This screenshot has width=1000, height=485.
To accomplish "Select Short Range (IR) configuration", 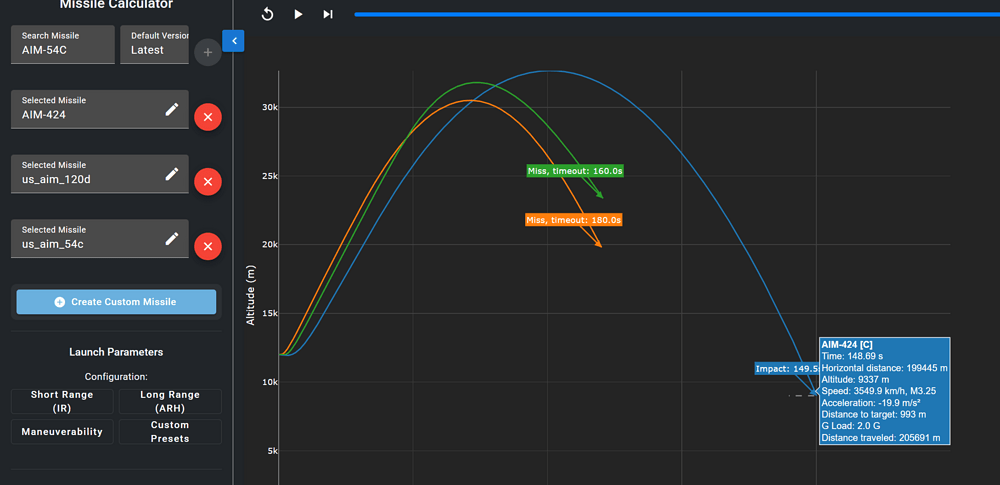I will point(62,401).
